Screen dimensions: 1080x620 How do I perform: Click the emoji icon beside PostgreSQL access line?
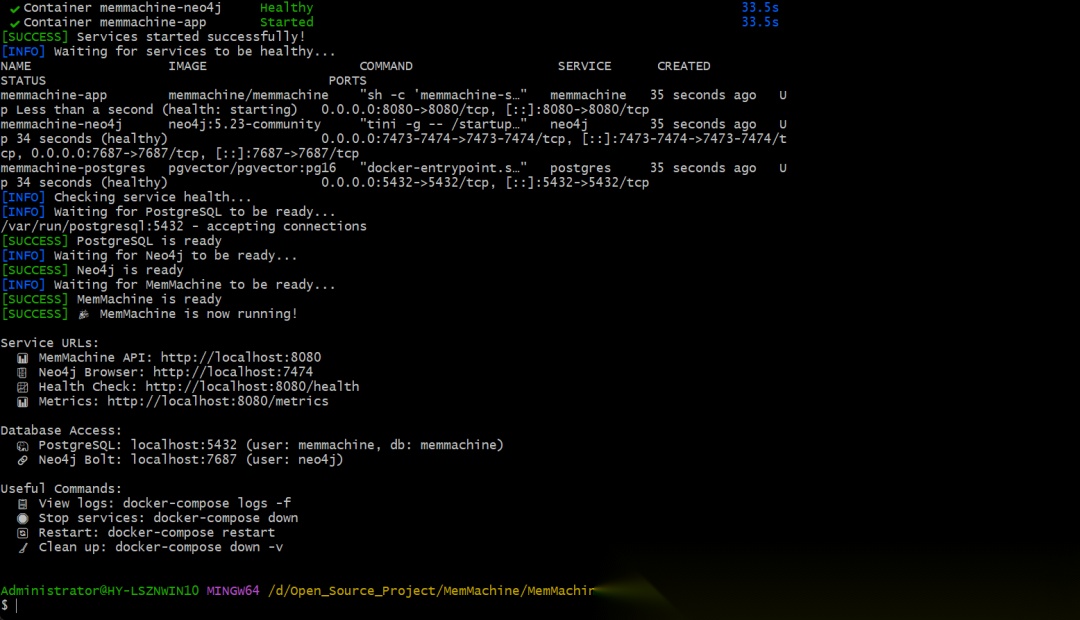[23, 446]
